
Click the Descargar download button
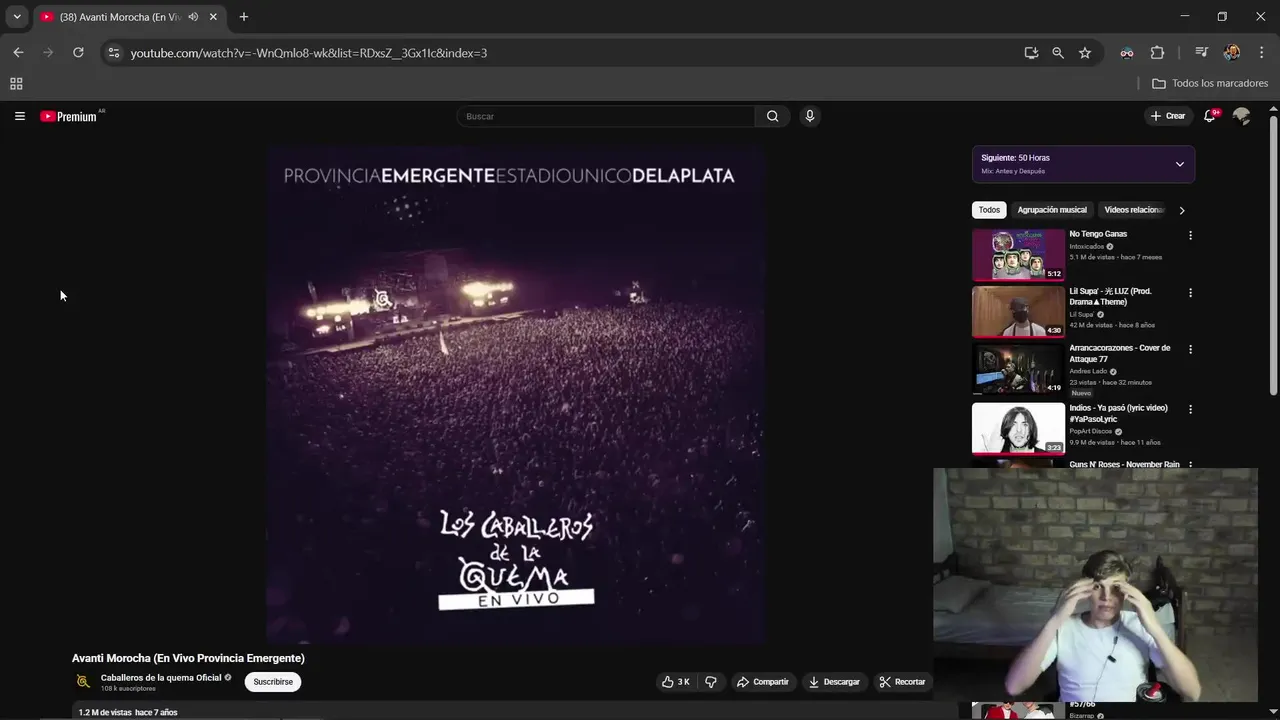tap(834, 682)
